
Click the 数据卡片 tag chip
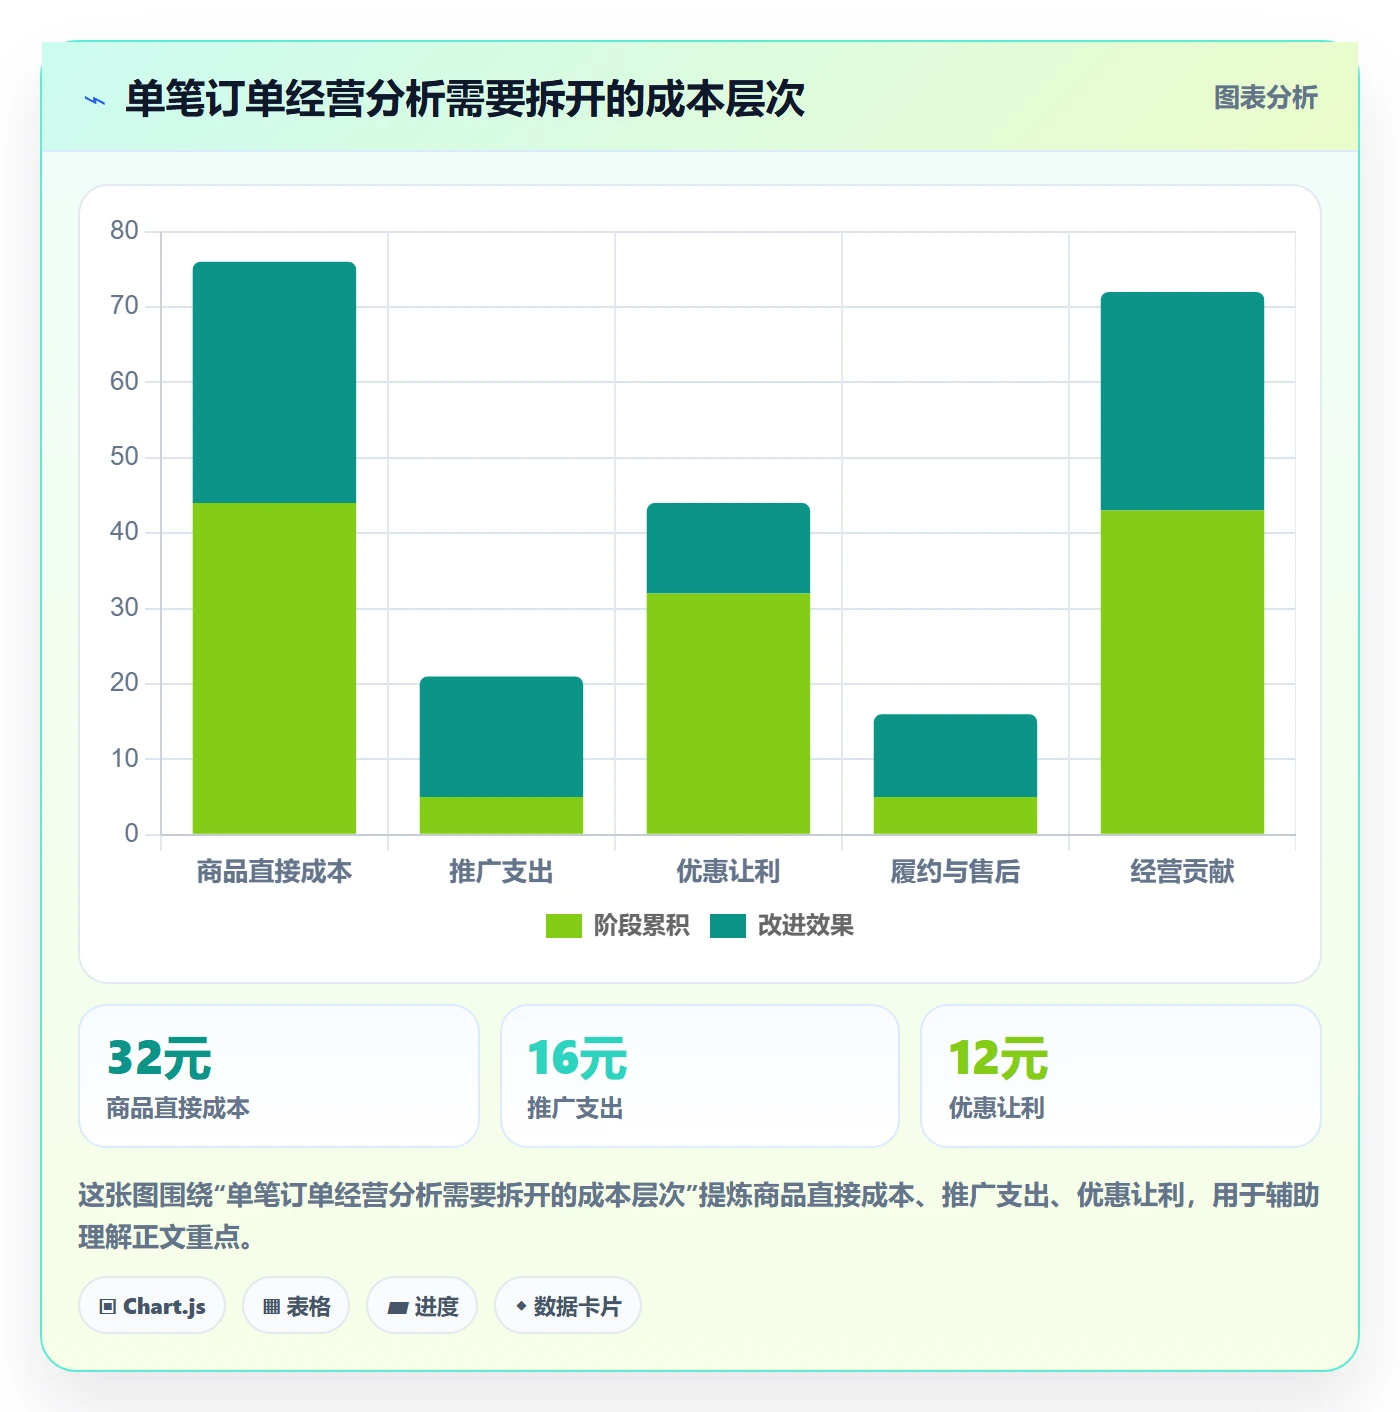point(568,1306)
